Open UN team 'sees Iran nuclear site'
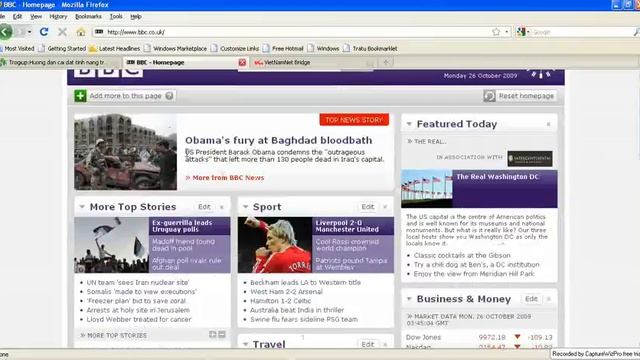The image size is (640, 360). tap(138, 282)
